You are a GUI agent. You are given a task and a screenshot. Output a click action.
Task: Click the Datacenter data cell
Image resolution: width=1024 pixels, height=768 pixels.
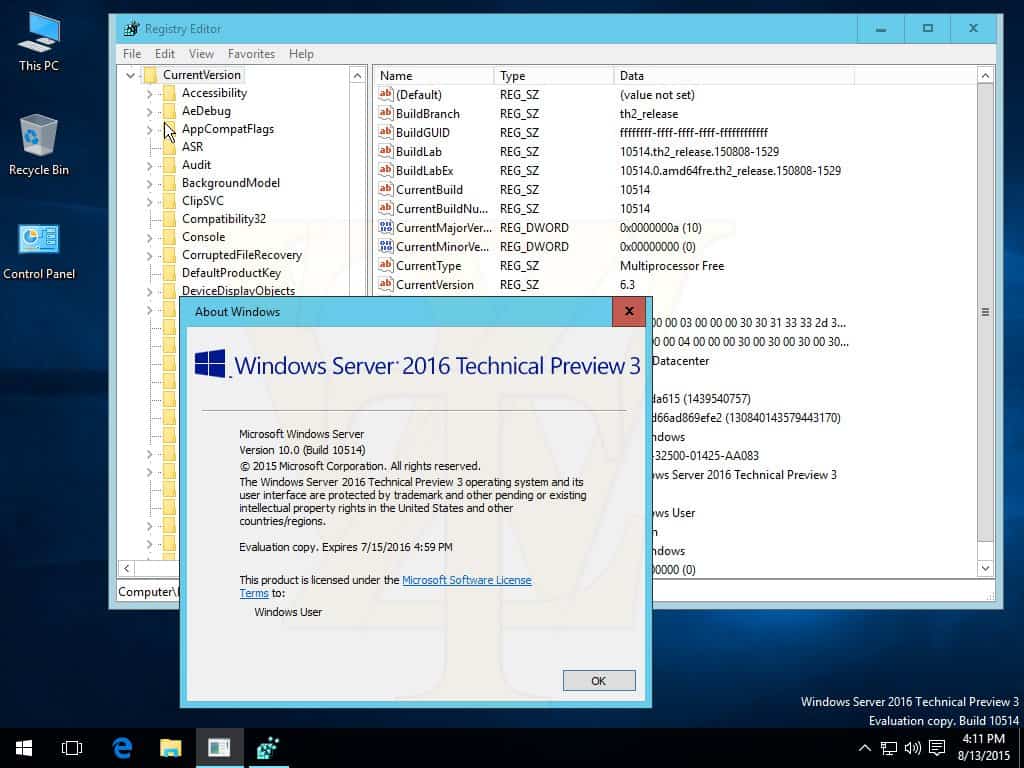tap(680, 360)
